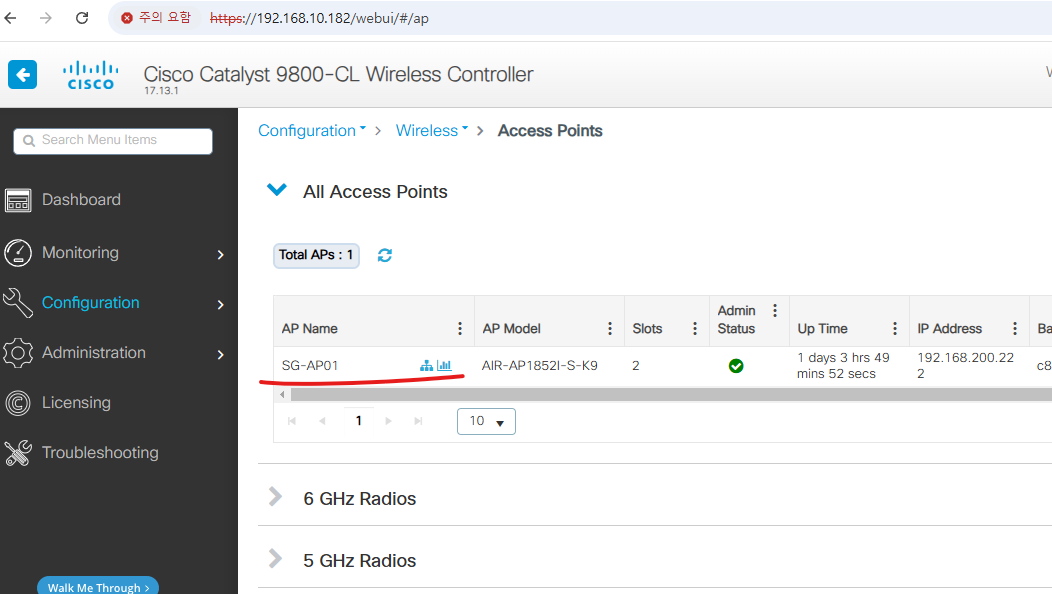Sort by the AP Name column header

[x=310, y=329]
